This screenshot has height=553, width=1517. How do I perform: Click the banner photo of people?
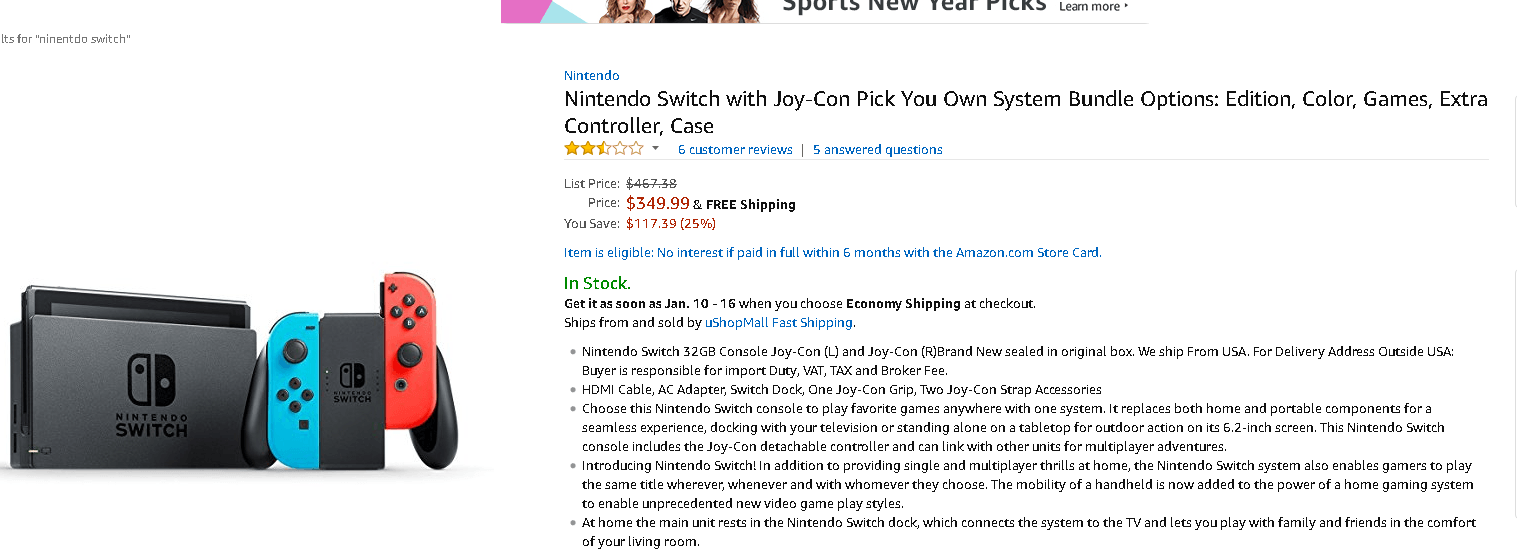[680, 10]
